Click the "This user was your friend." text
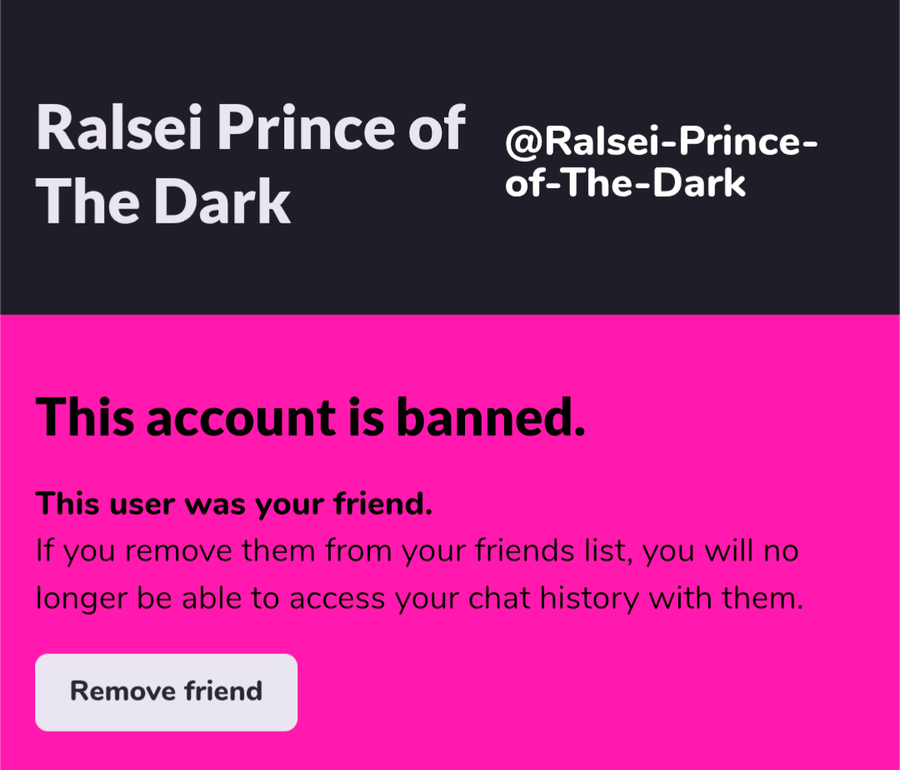 click(234, 504)
